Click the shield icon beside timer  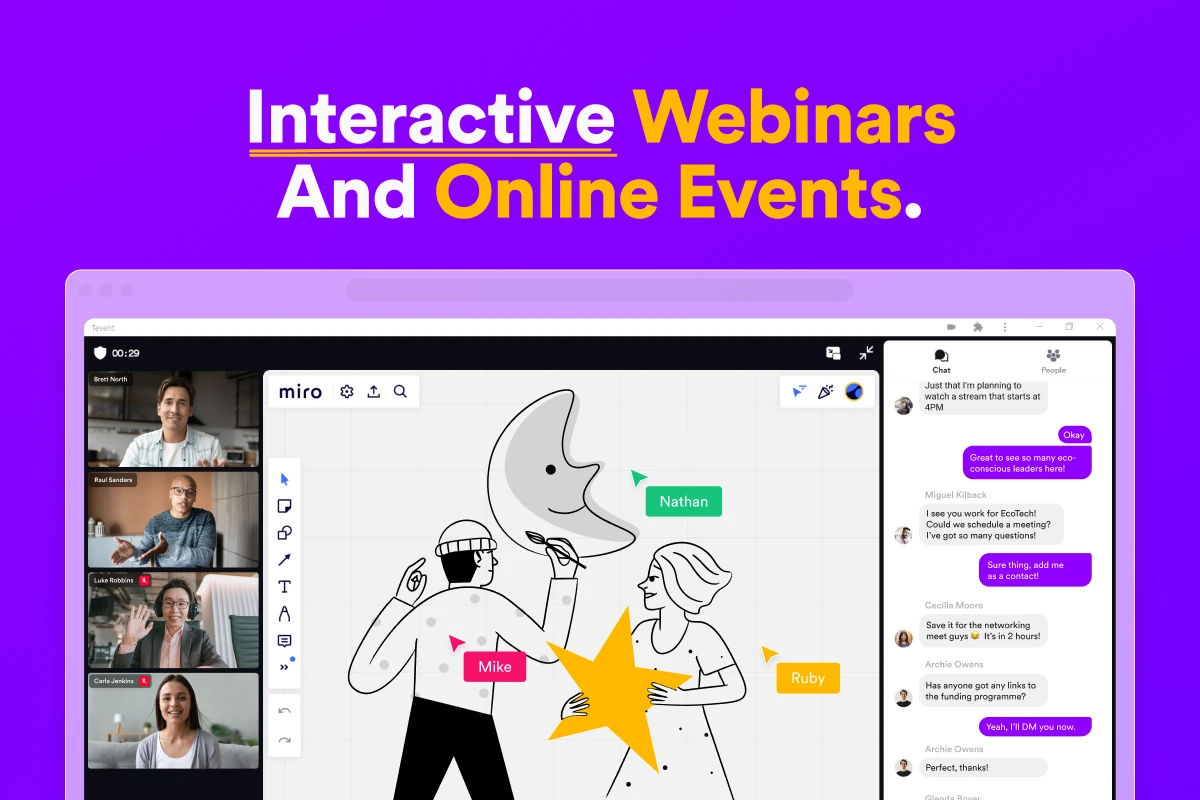point(100,353)
